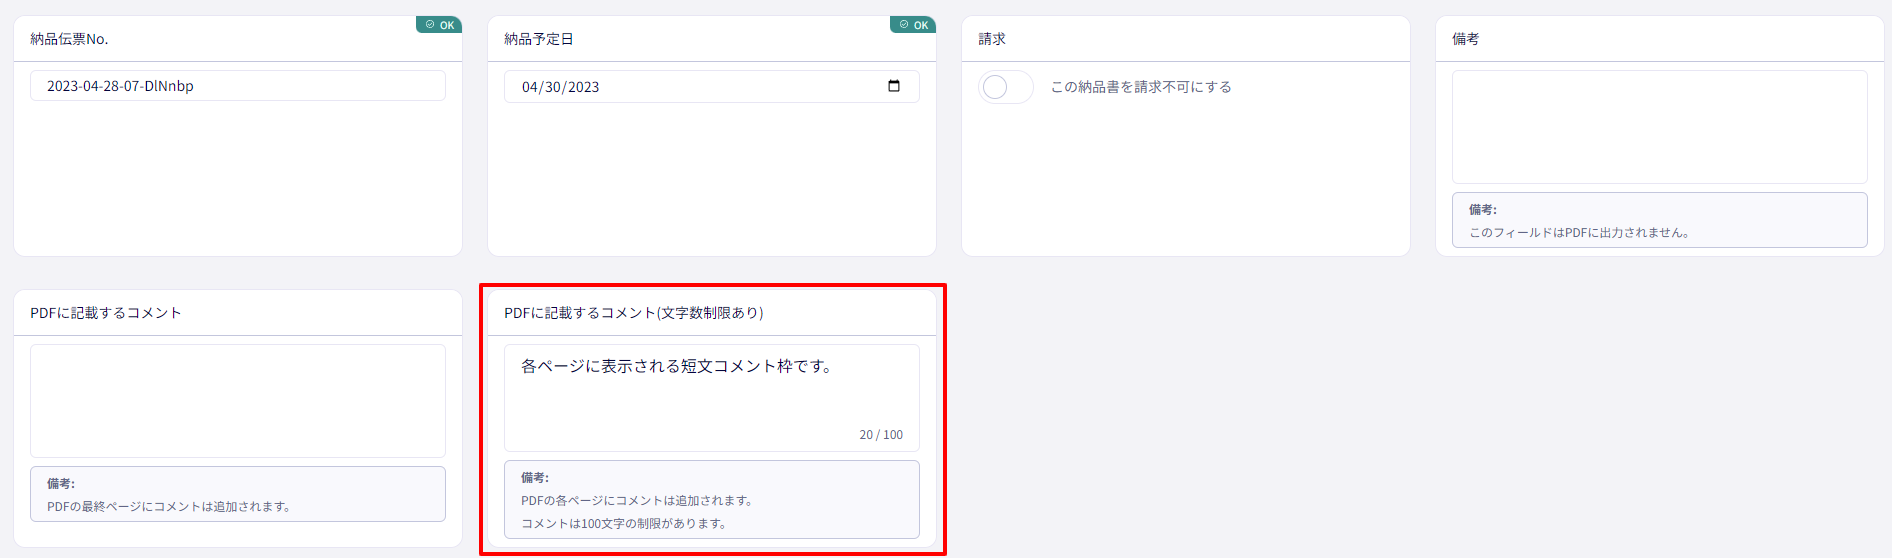This screenshot has height=558, width=1892.
Task: Toggle the この納品書を請求不可にする switch
Action: [x=1005, y=87]
